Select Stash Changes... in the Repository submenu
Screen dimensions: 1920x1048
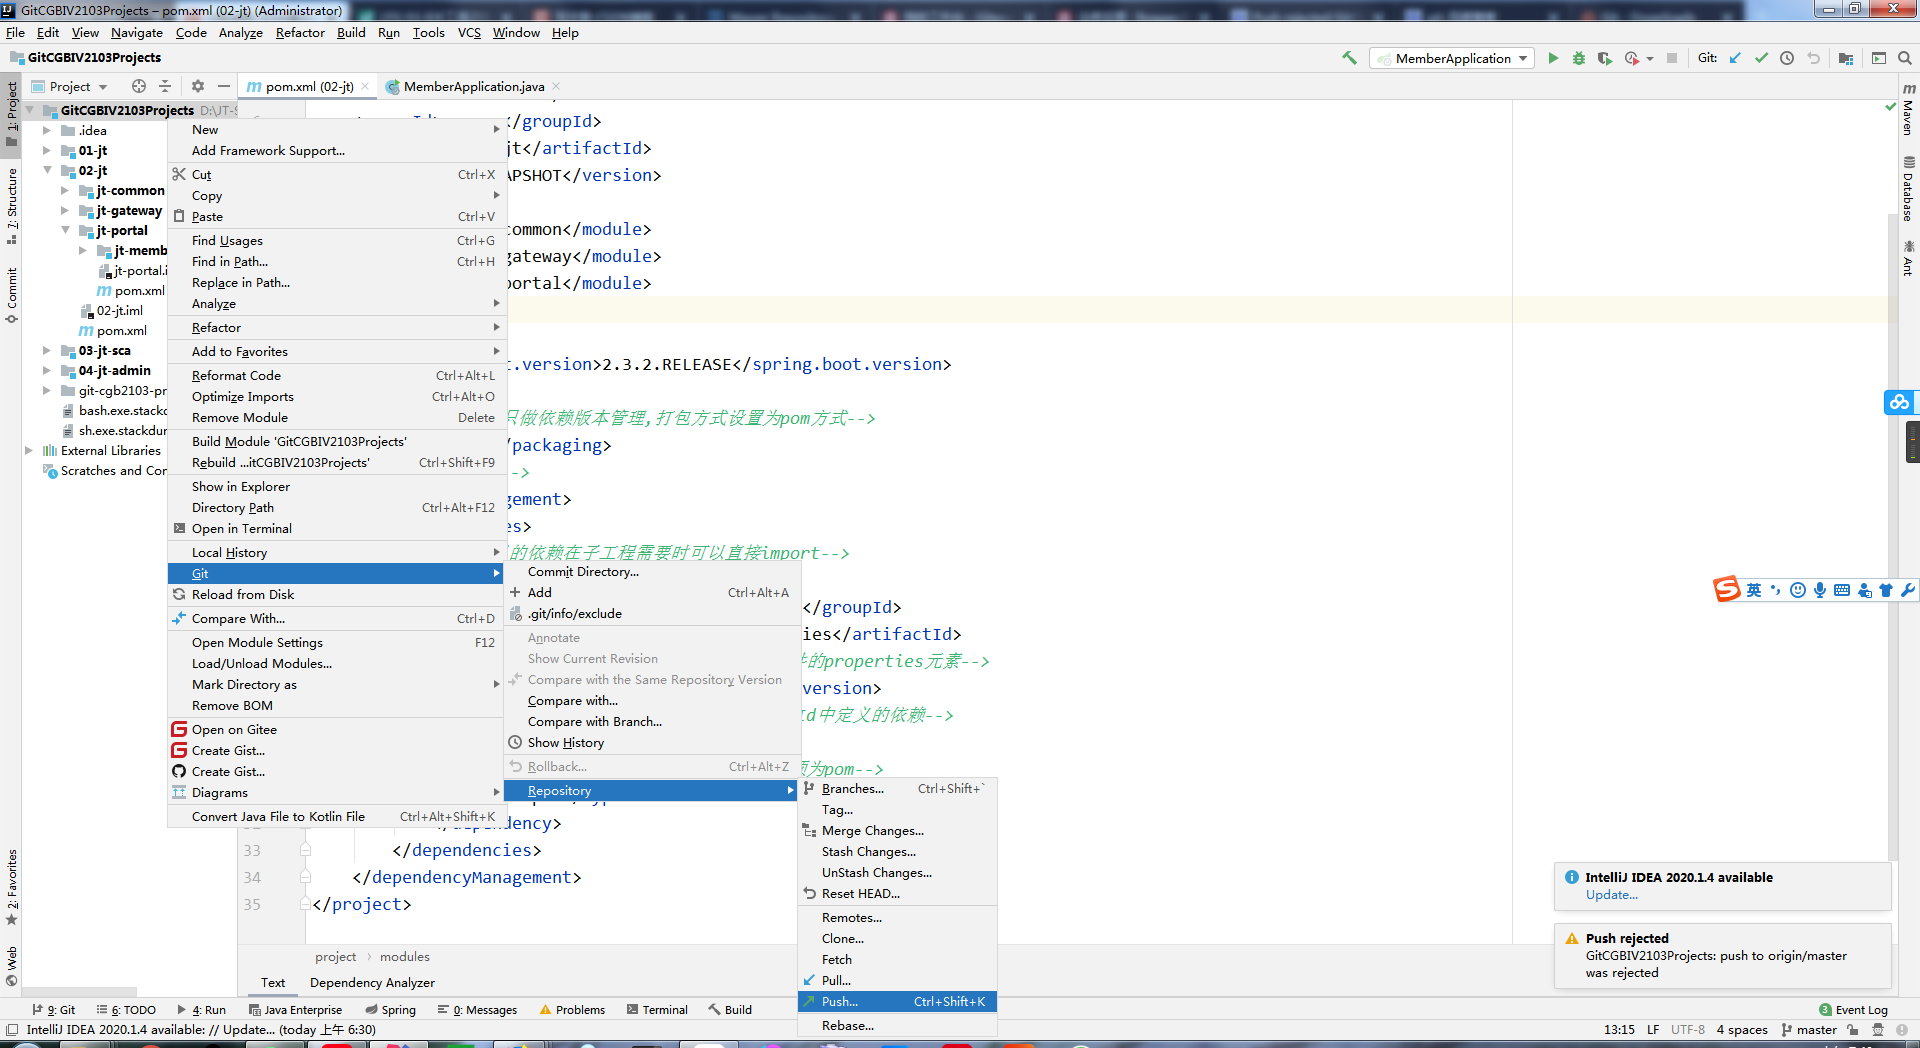tap(897, 851)
